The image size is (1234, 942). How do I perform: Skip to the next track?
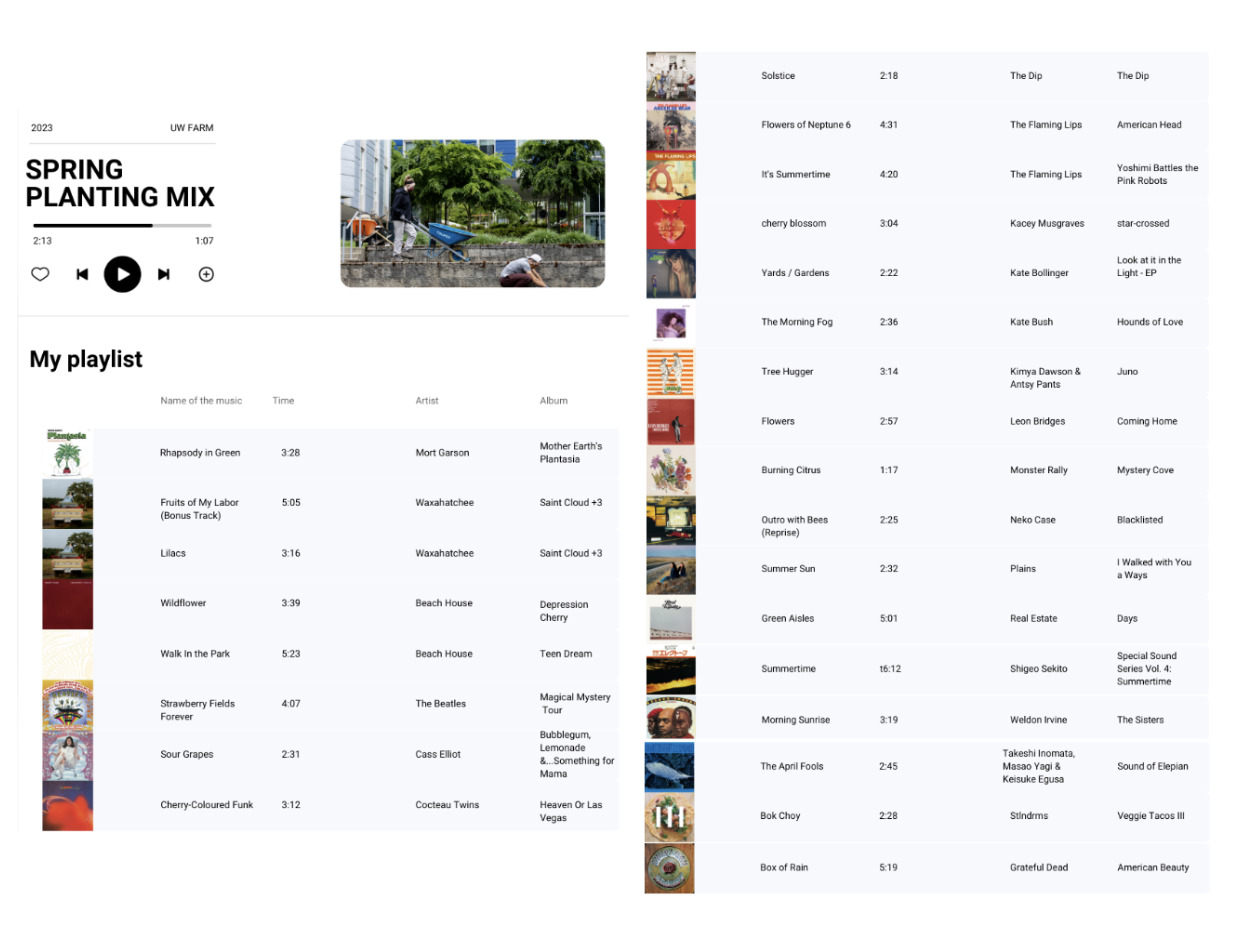click(164, 274)
